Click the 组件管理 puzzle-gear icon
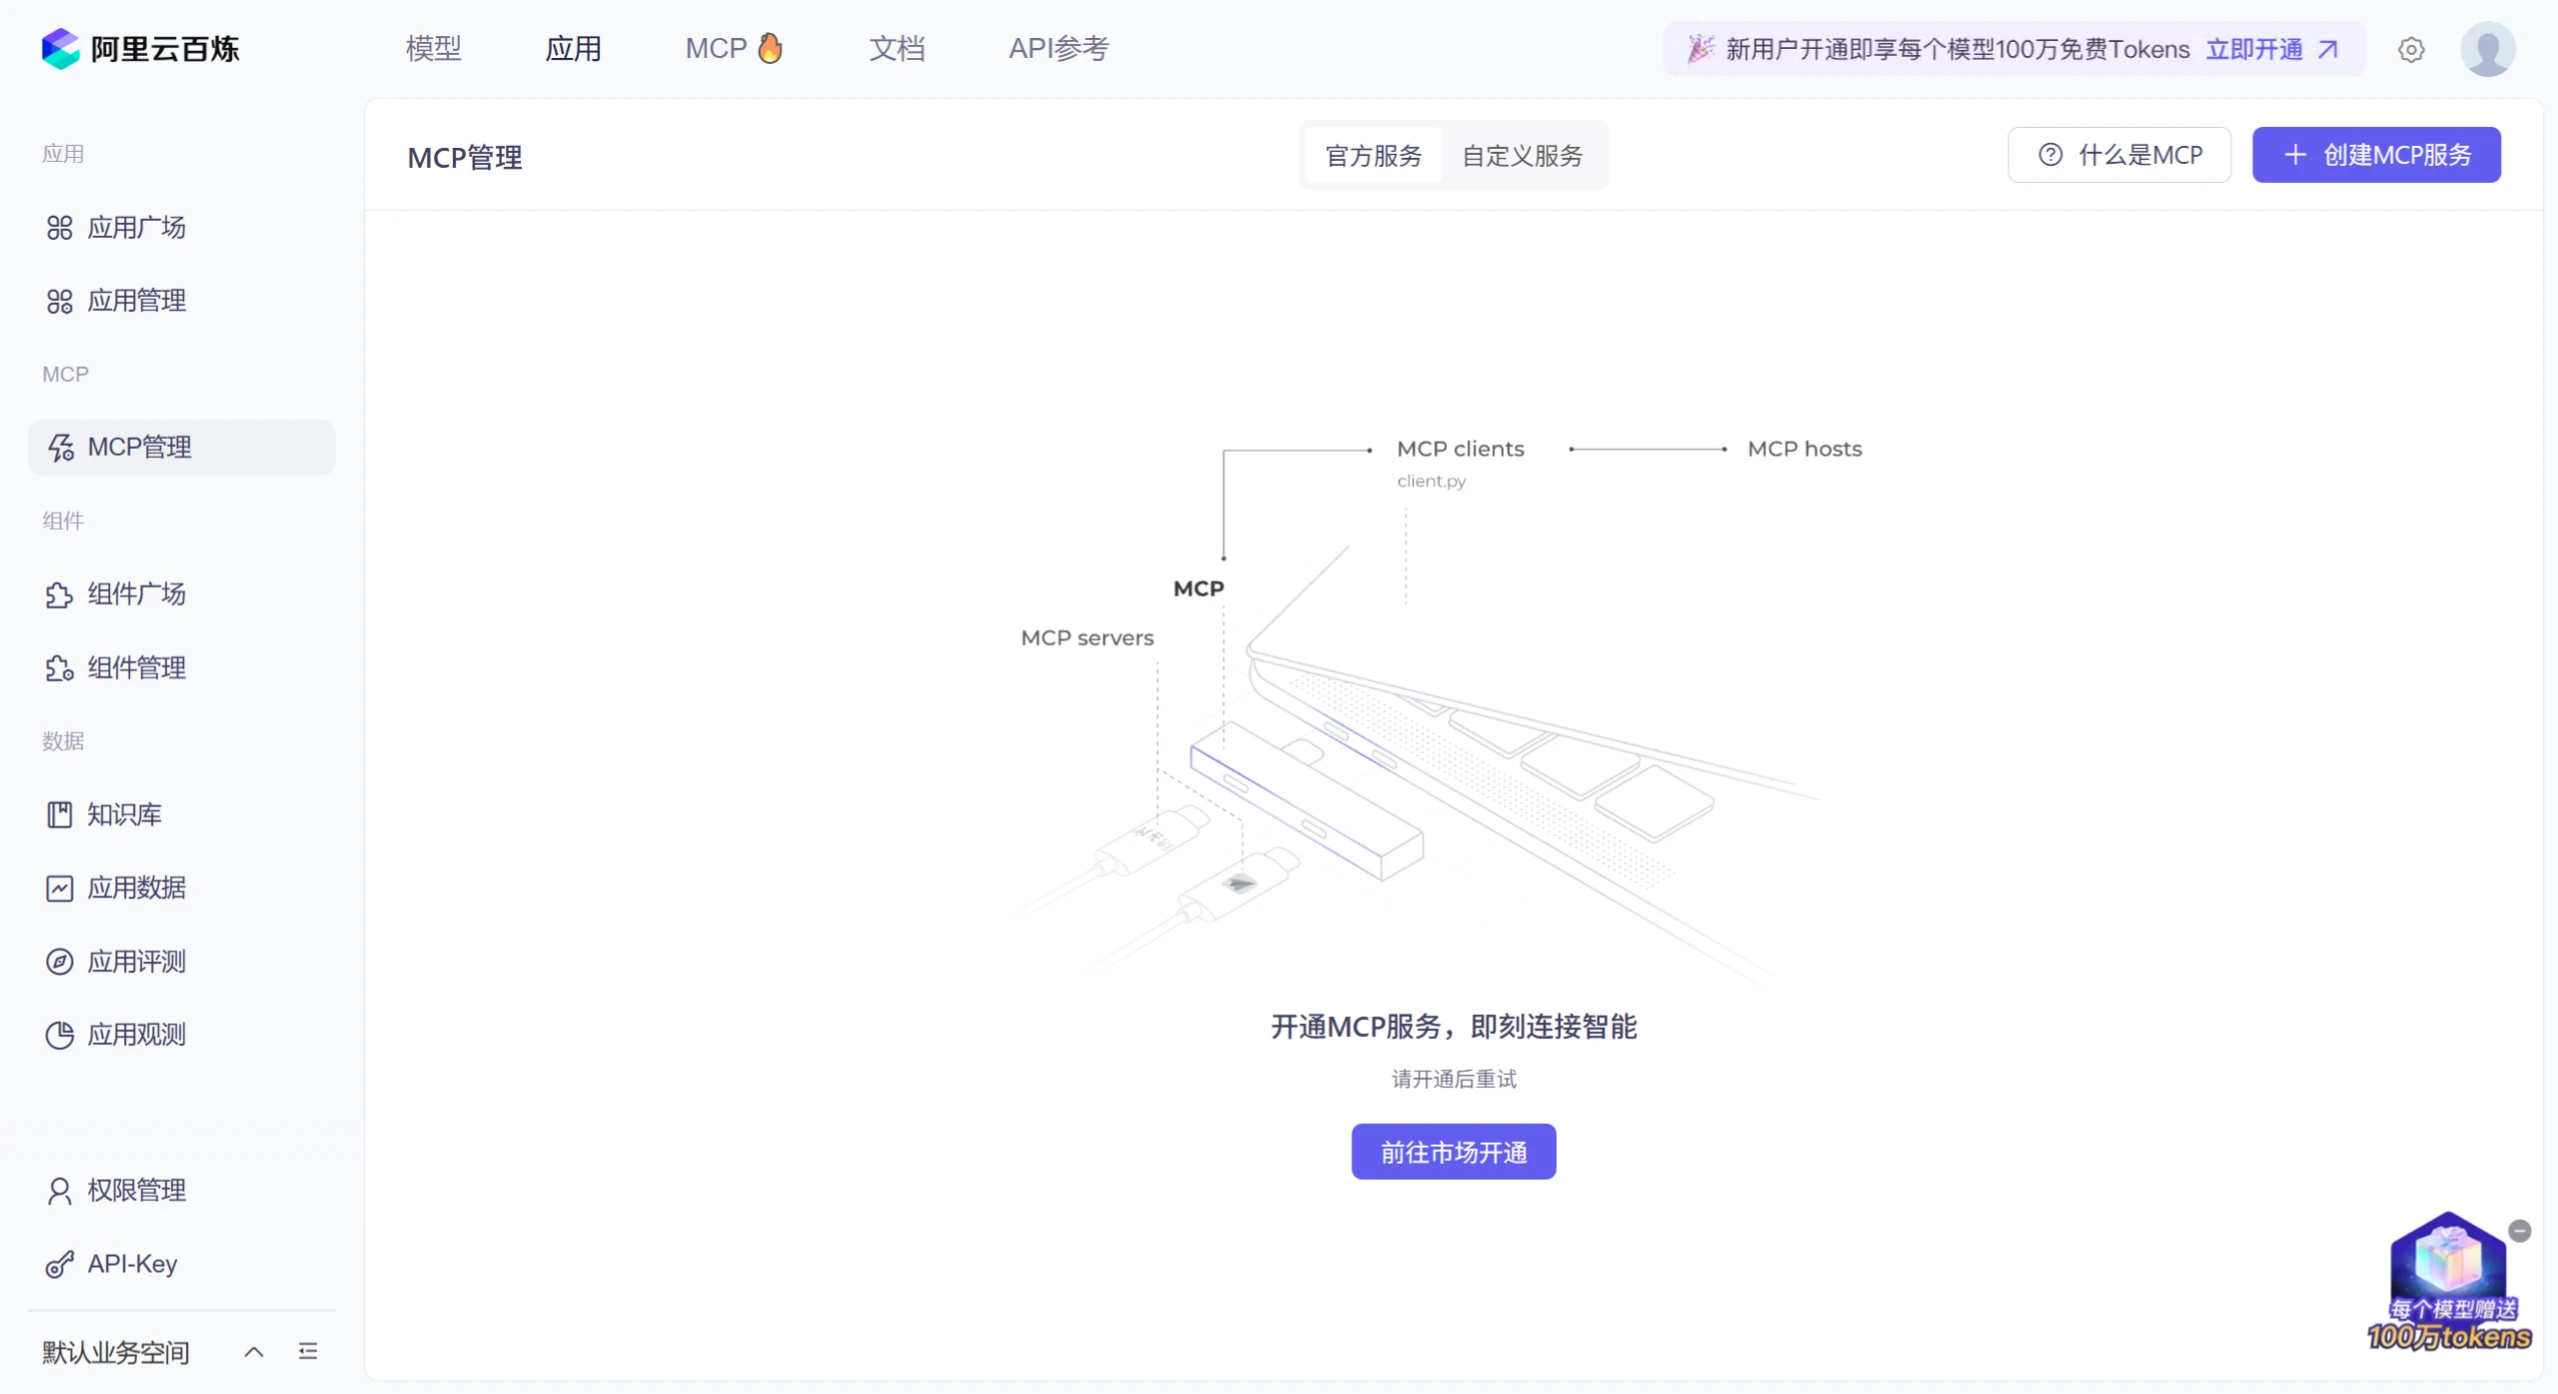The image size is (2558, 1394). pyautogui.click(x=59, y=668)
